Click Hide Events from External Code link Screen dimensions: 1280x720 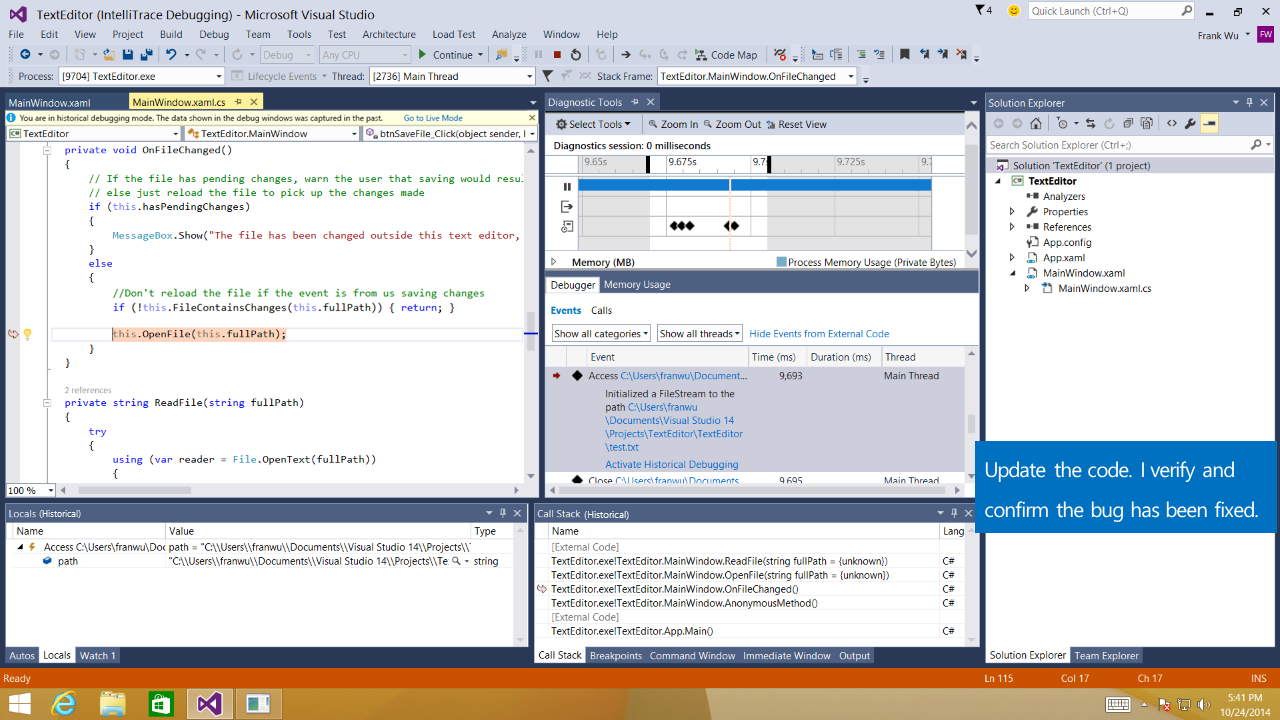[x=819, y=334]
